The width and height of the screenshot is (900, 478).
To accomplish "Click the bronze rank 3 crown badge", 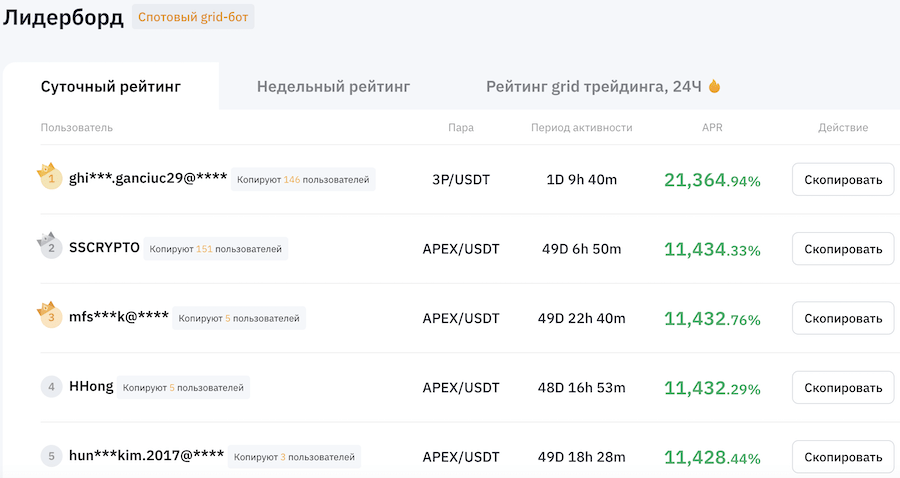I will coord(49,316).
